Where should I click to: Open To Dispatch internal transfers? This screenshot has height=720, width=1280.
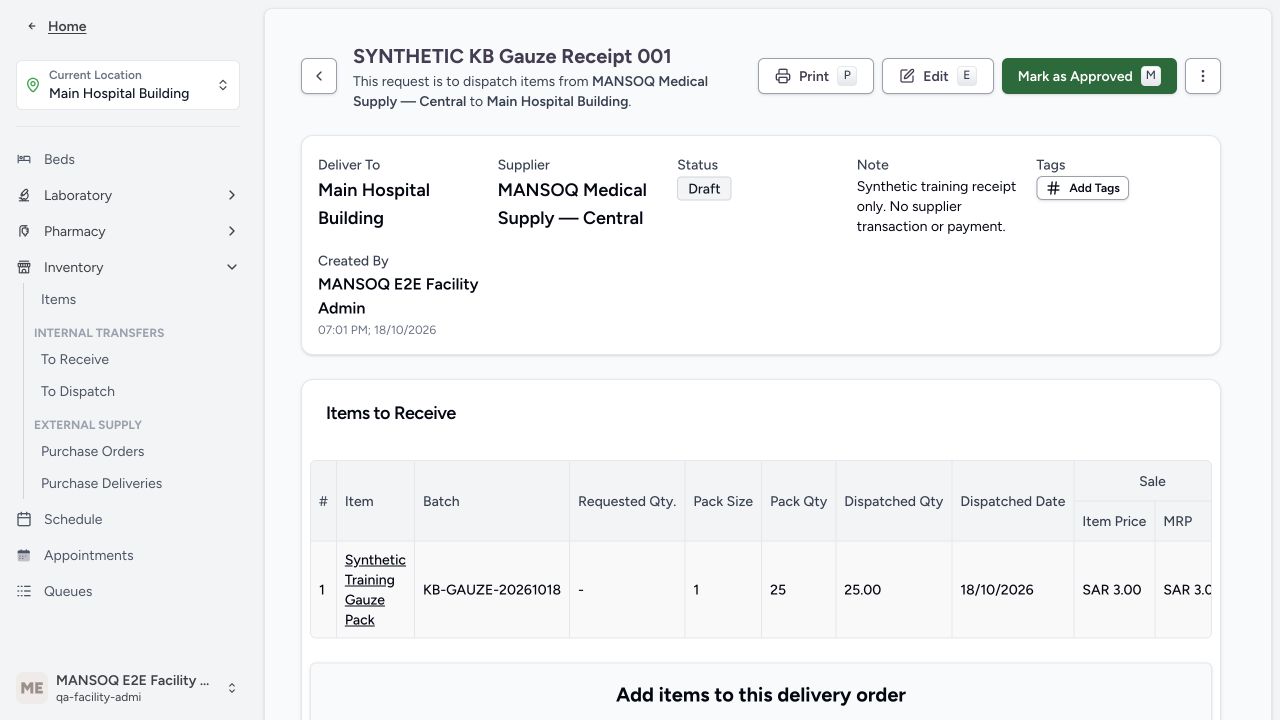[x=78, y=391]
